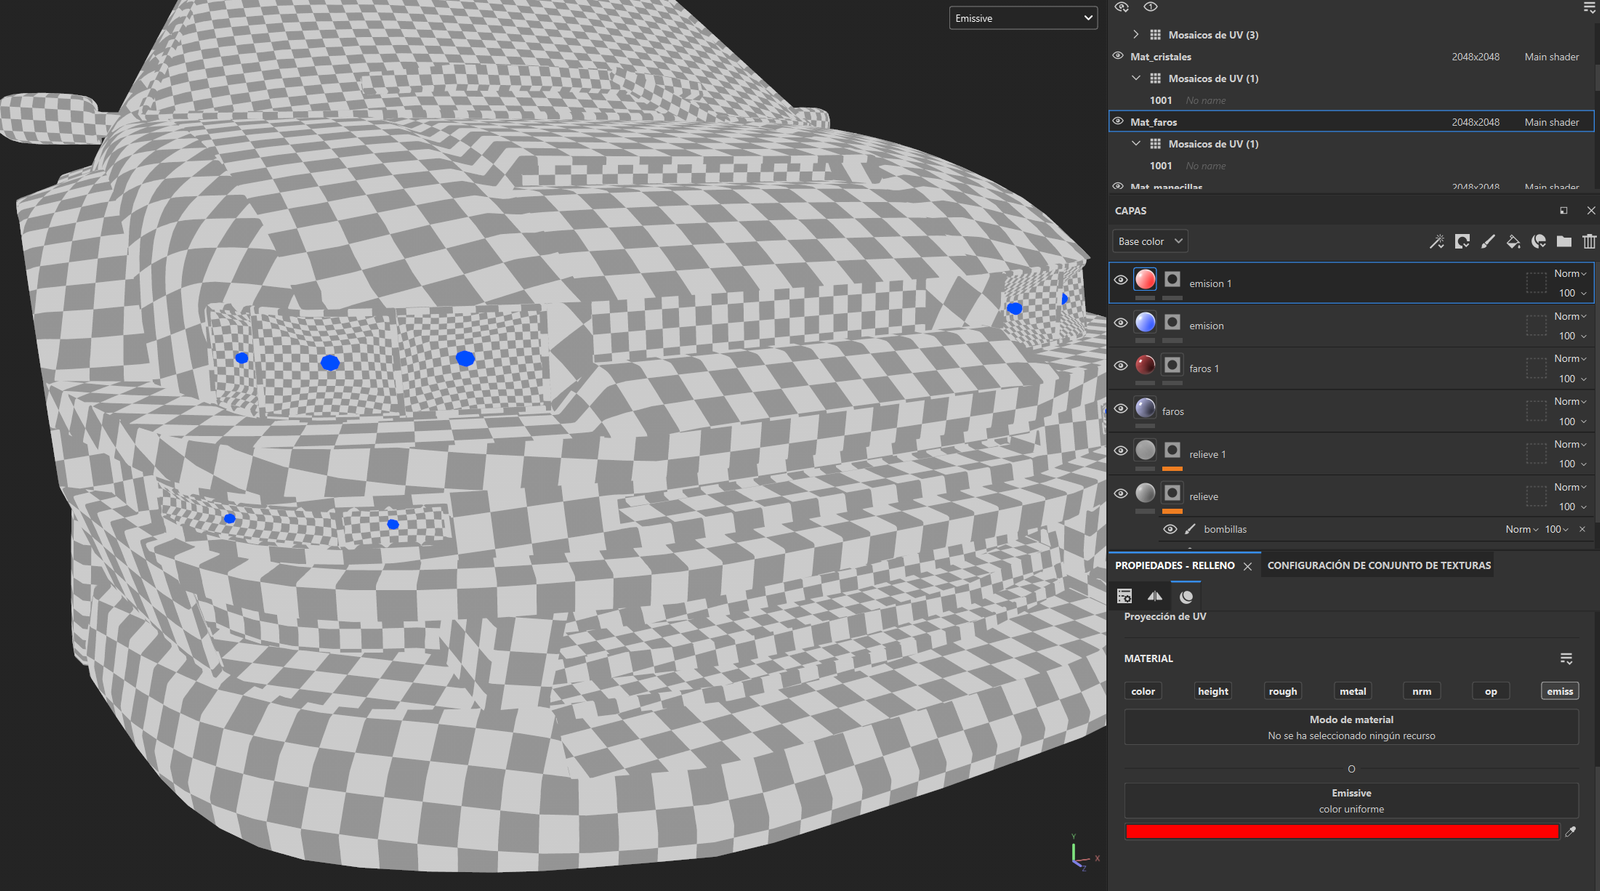Open the Emissive viewport channel dropdown
Image resolution: width=1600 pixels, height=891 pixels.
[1023, 18]
